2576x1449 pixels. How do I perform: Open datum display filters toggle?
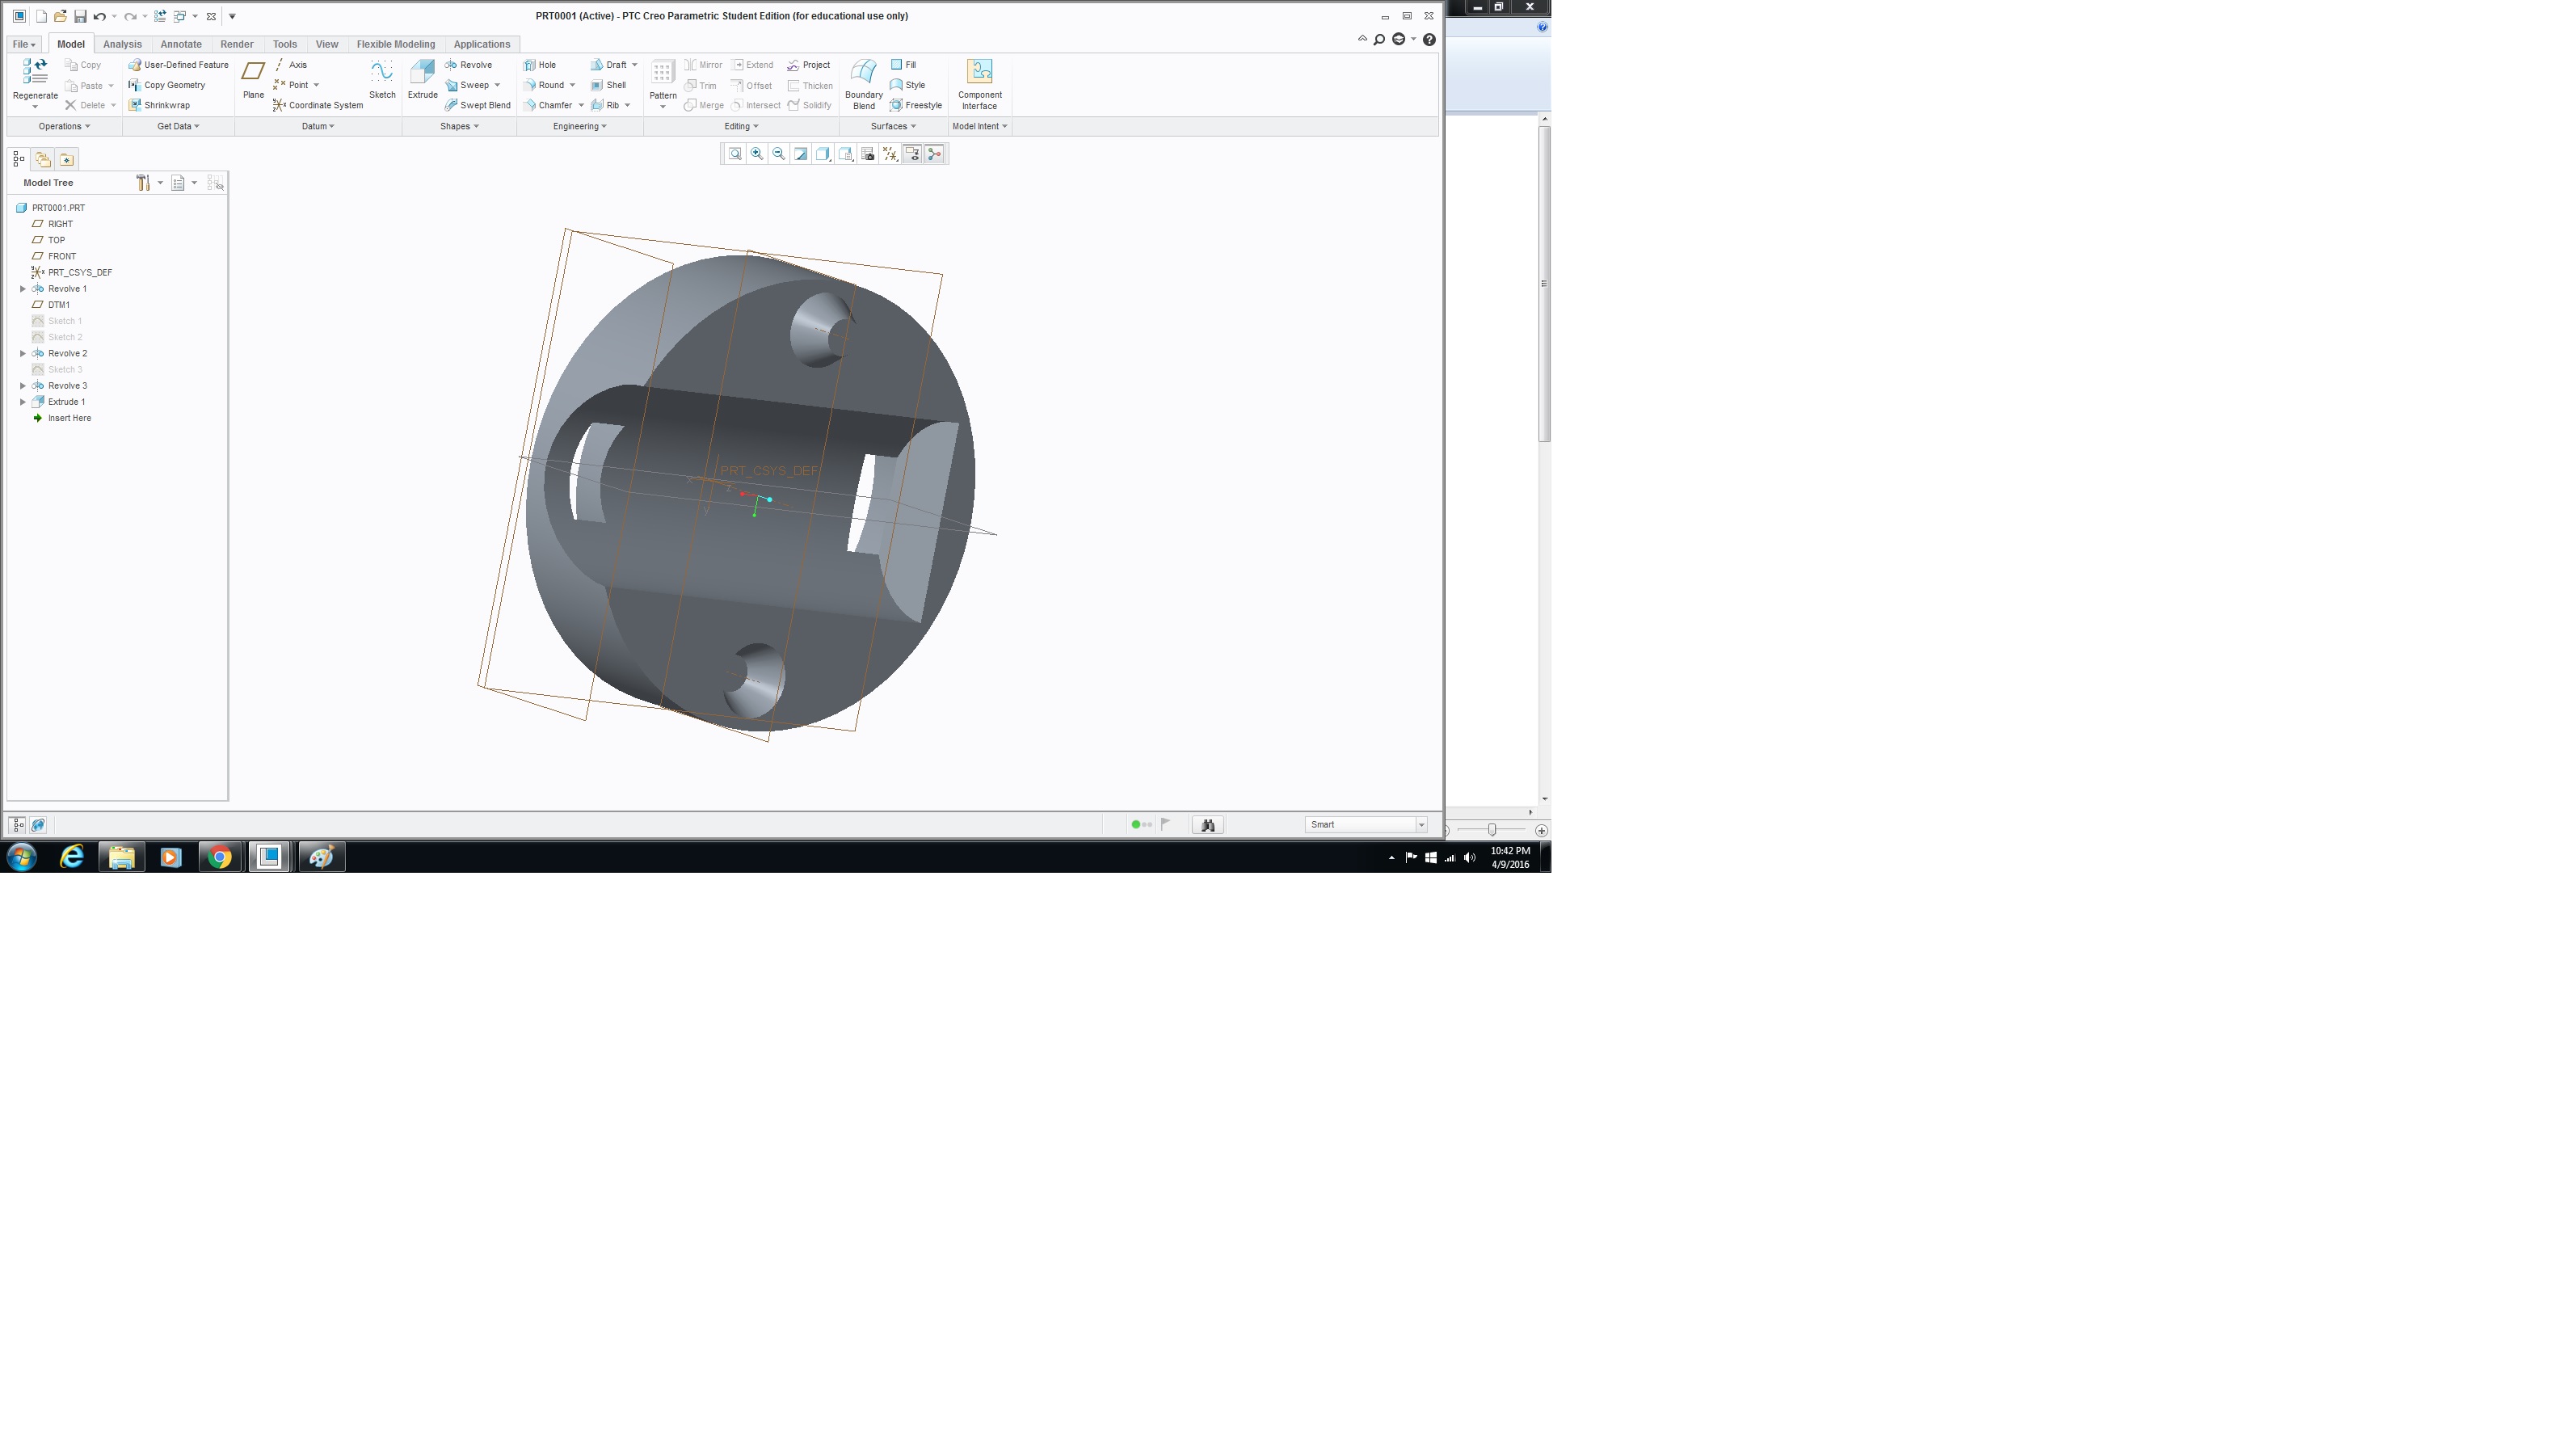pyautogui.click(x=890, y=154)
